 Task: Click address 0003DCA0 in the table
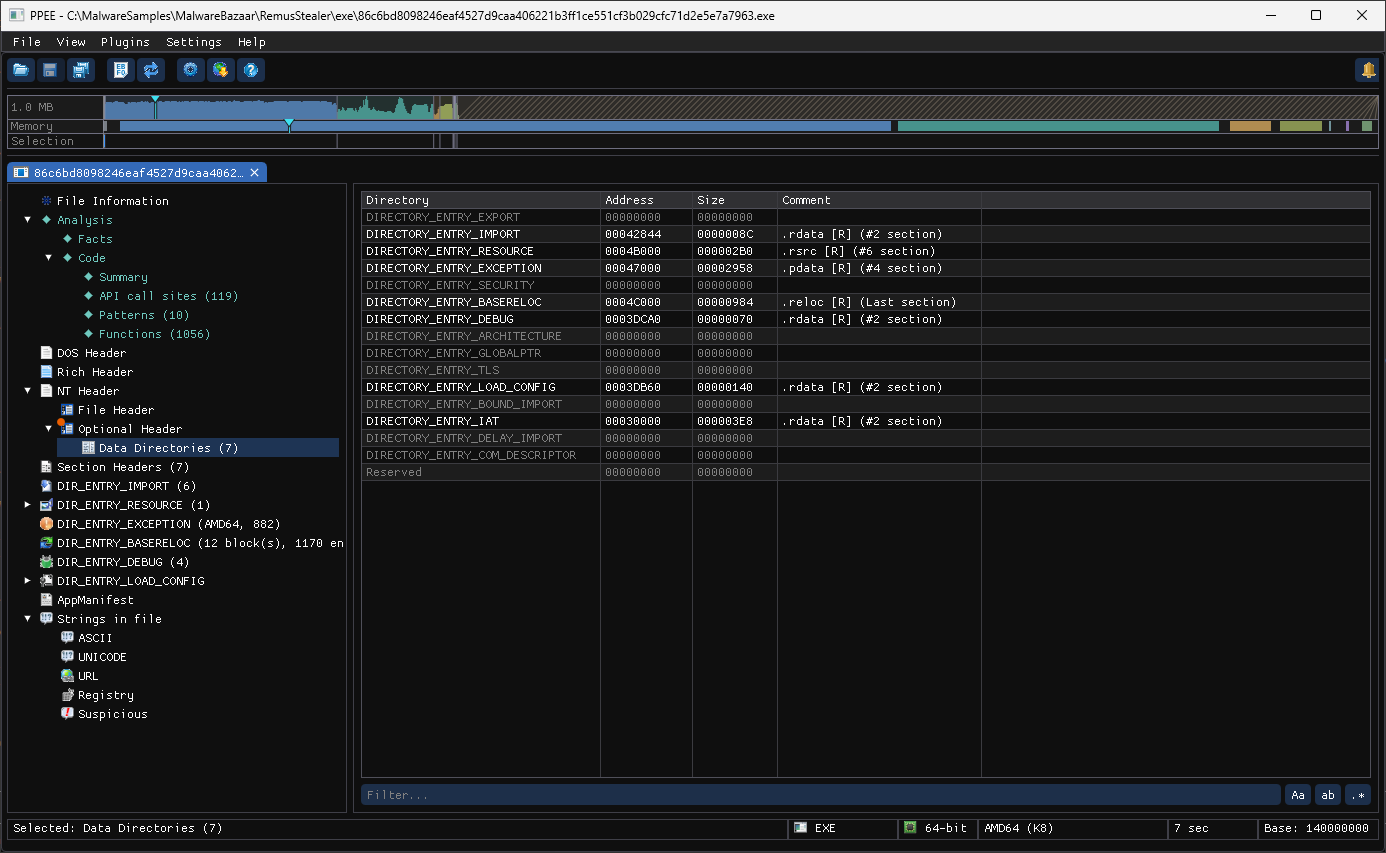tap(633, 319)
